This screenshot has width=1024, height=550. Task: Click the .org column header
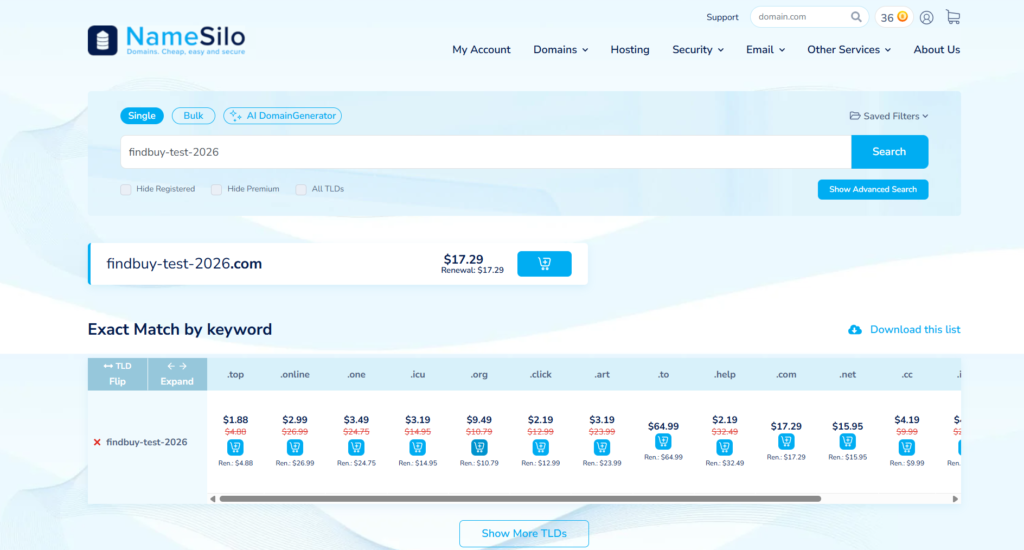click(x=479, y=374)
